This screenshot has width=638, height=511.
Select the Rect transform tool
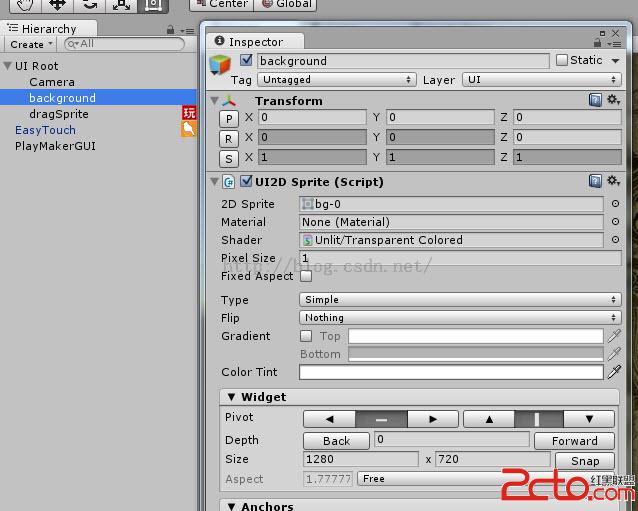(x=153, y=5)
